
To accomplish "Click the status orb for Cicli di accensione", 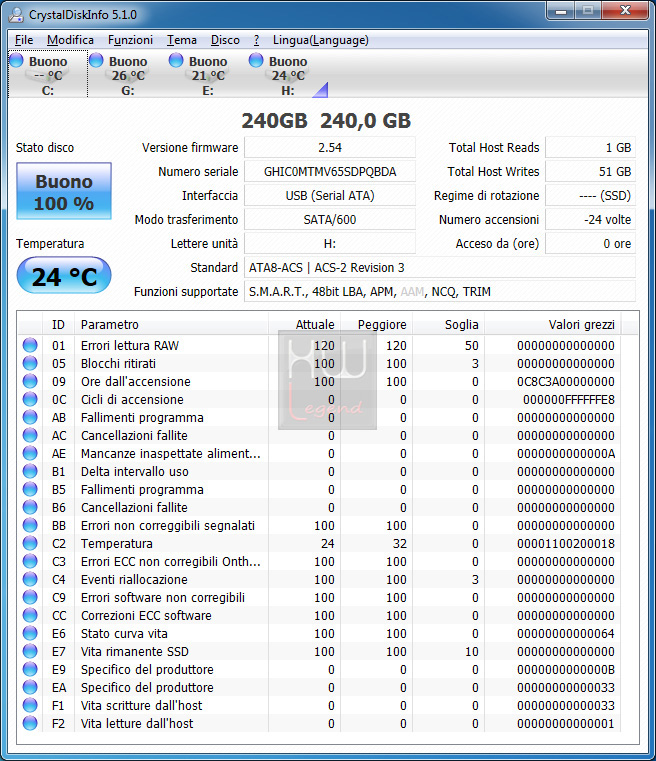I will click(x=30, y=399).
